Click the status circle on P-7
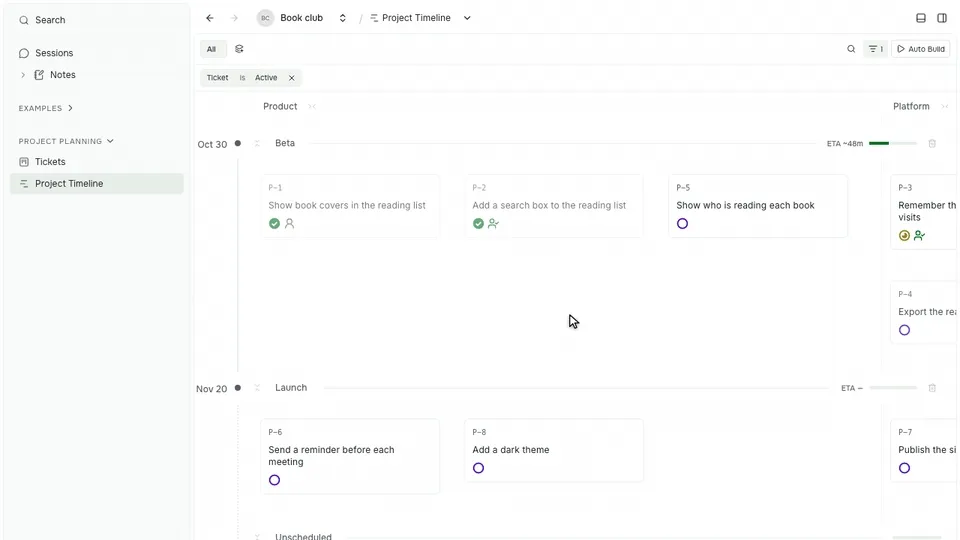 point(904,468)
